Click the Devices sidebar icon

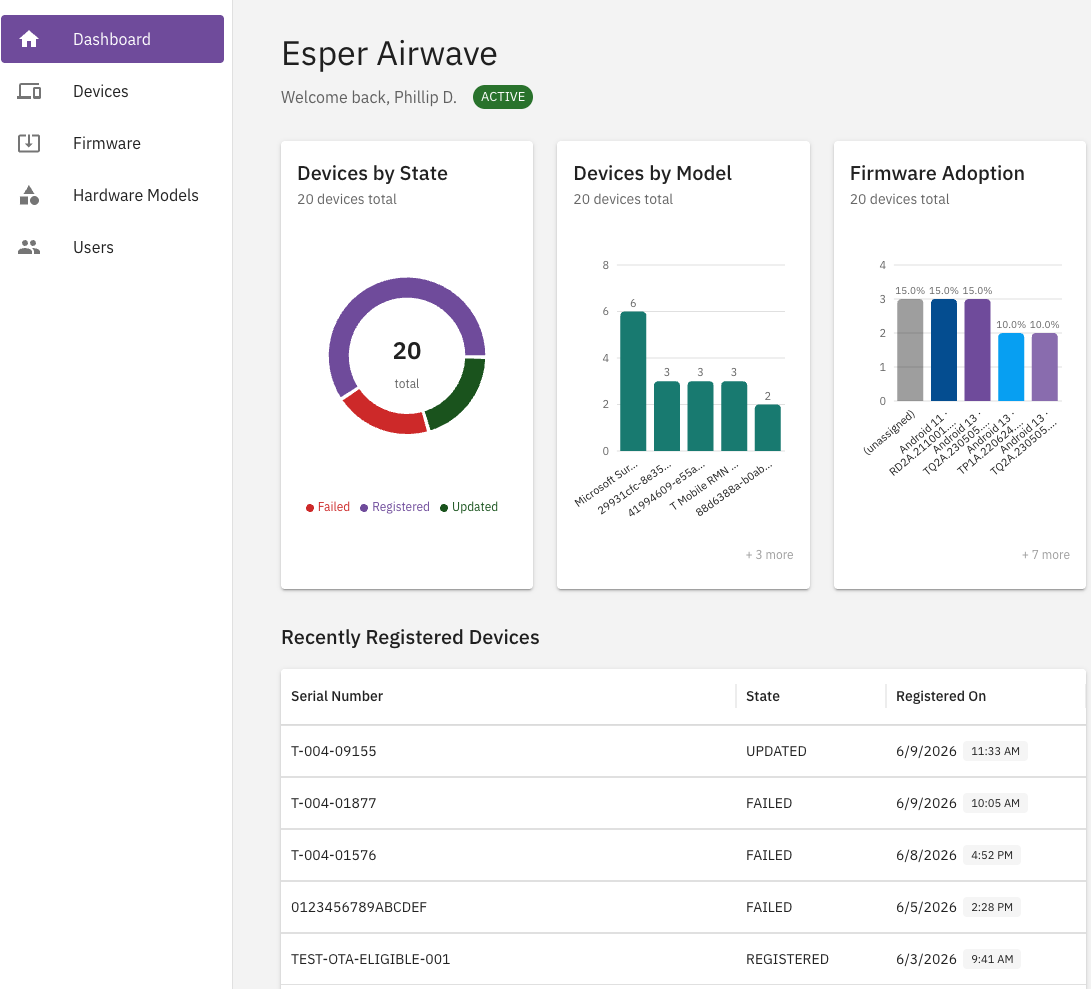tap(29, 91)
